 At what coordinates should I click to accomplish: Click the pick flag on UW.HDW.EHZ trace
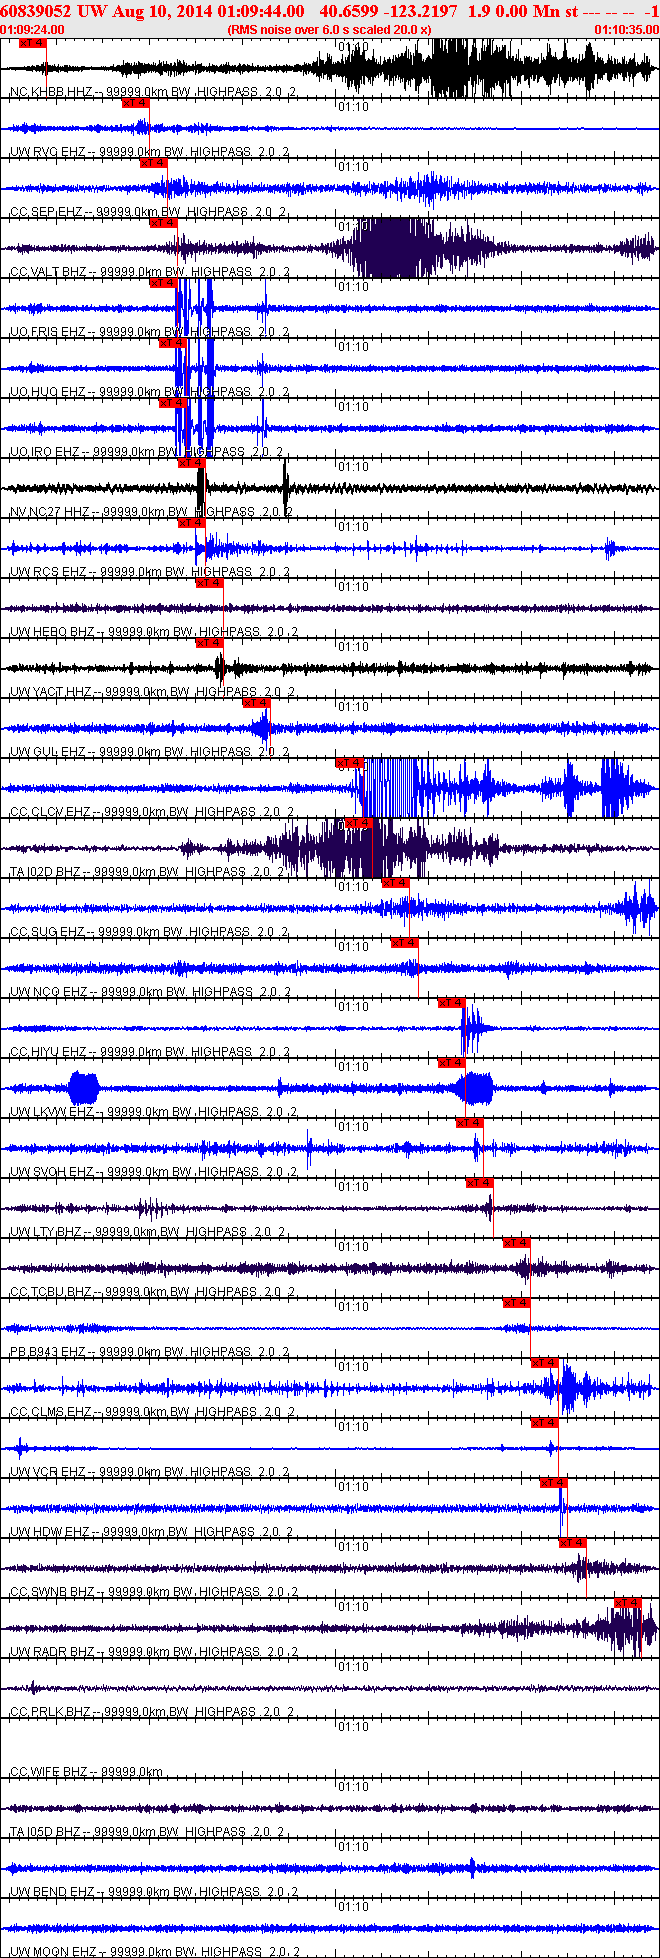[554, 1483]
